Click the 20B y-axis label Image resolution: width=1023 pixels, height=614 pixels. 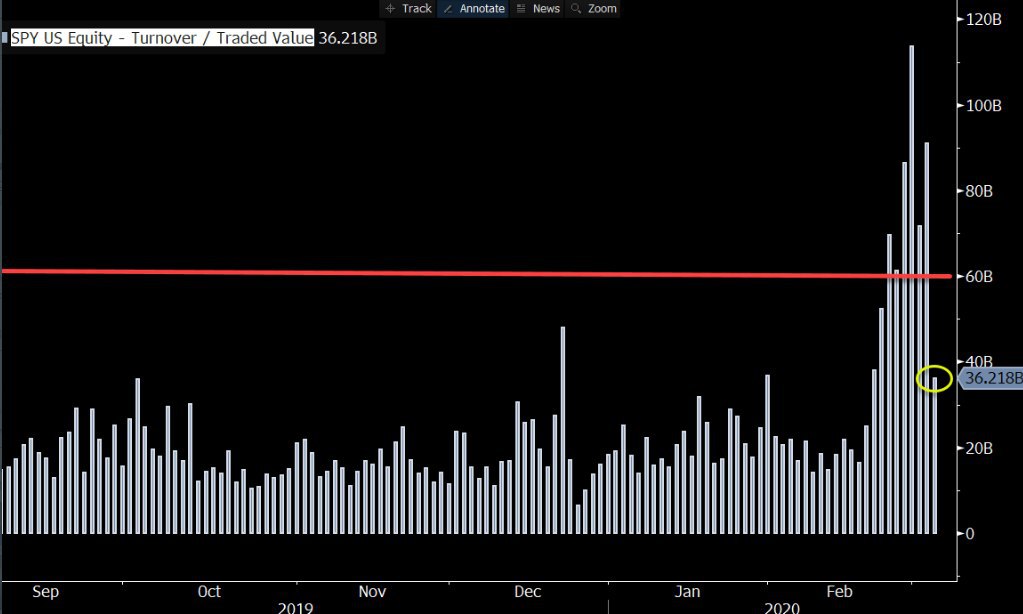tap(979, 448)
